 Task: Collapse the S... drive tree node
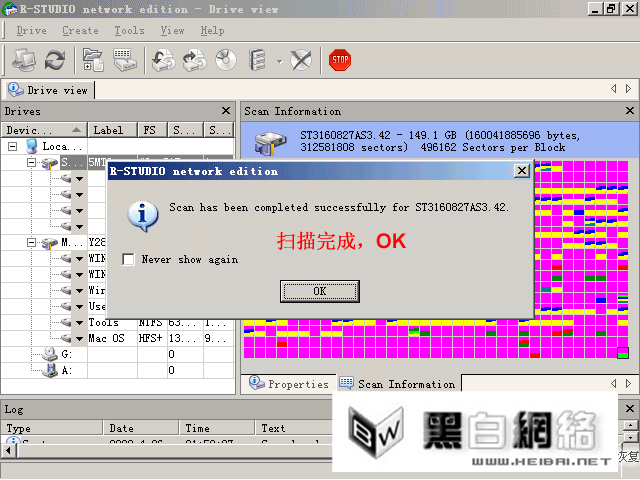[31, 162]
